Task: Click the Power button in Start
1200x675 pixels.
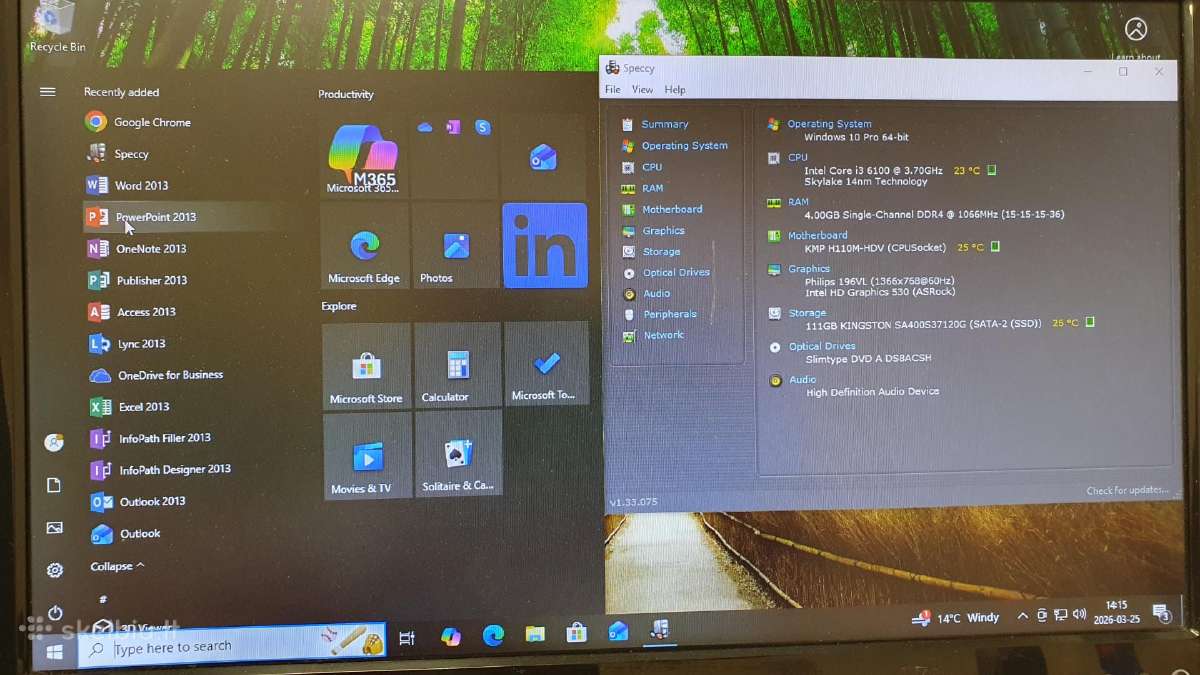Action: tap(55, 612)
